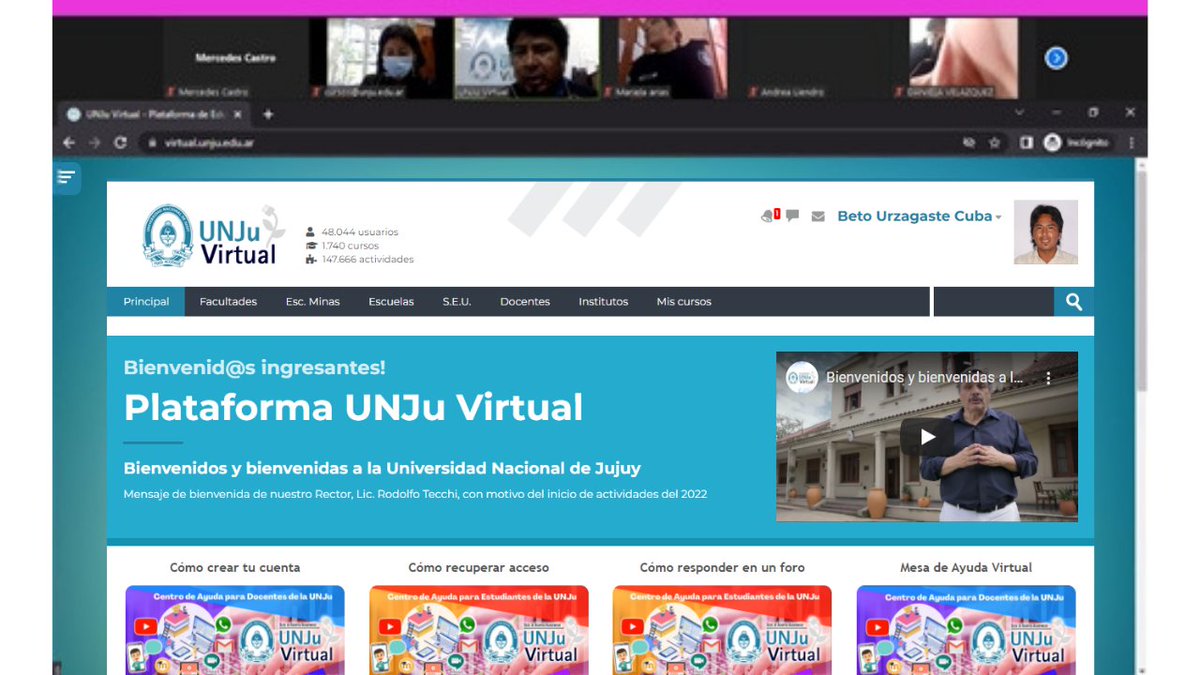
Task: Open the Cómo crear tu cuenta thumbnail
Action: coord(235,630)
